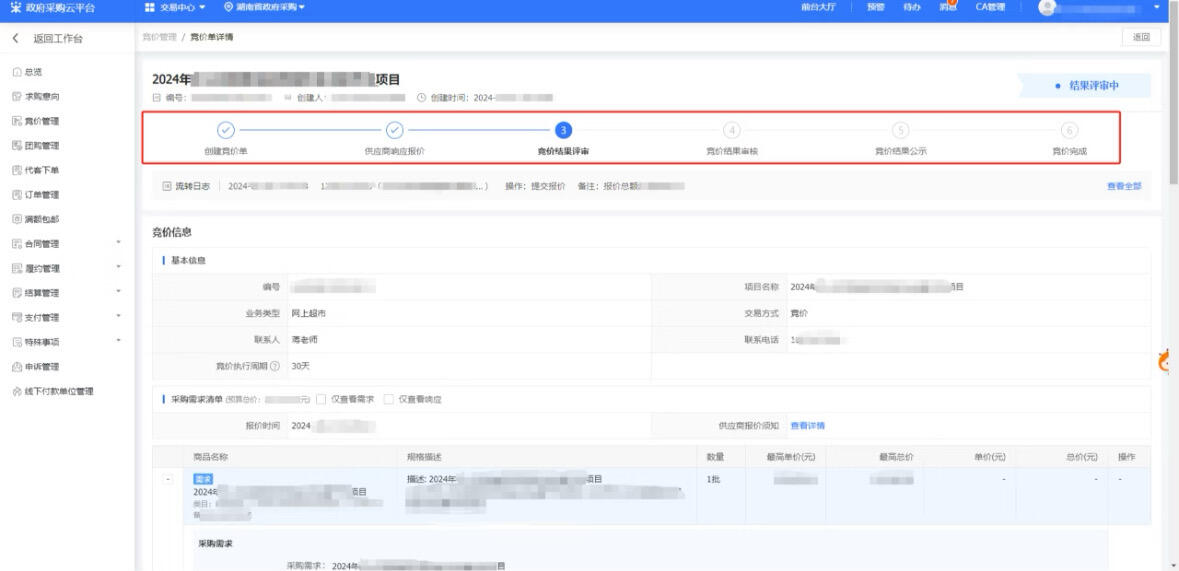Enable the 仅查看需求 checkbox

pos(321,399)
